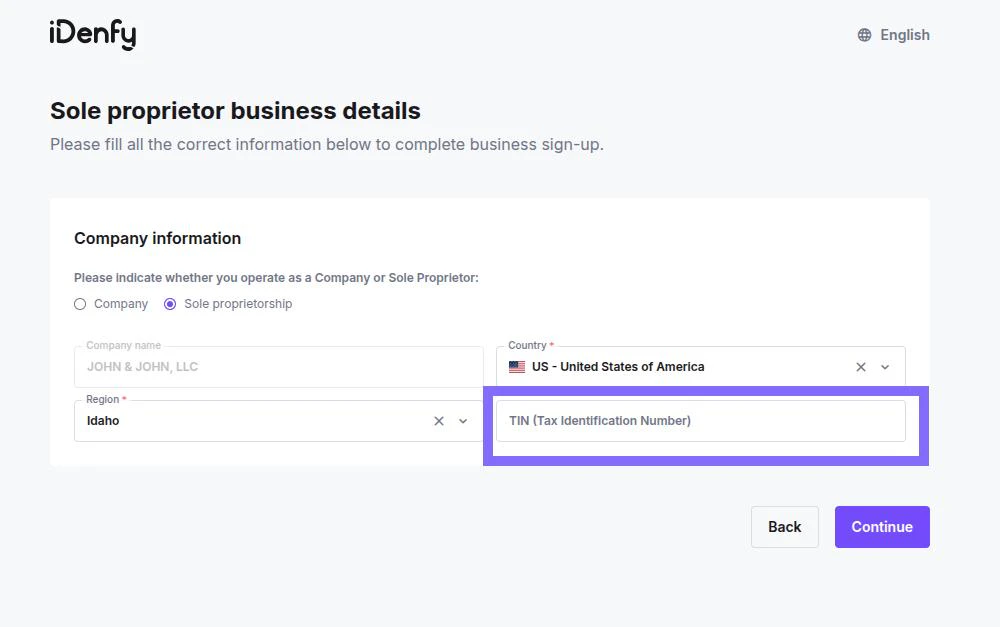Select the Company radio option
The height and width of the screenshot is (627, 1000).
pyautogui.click(x=80, y=304)
